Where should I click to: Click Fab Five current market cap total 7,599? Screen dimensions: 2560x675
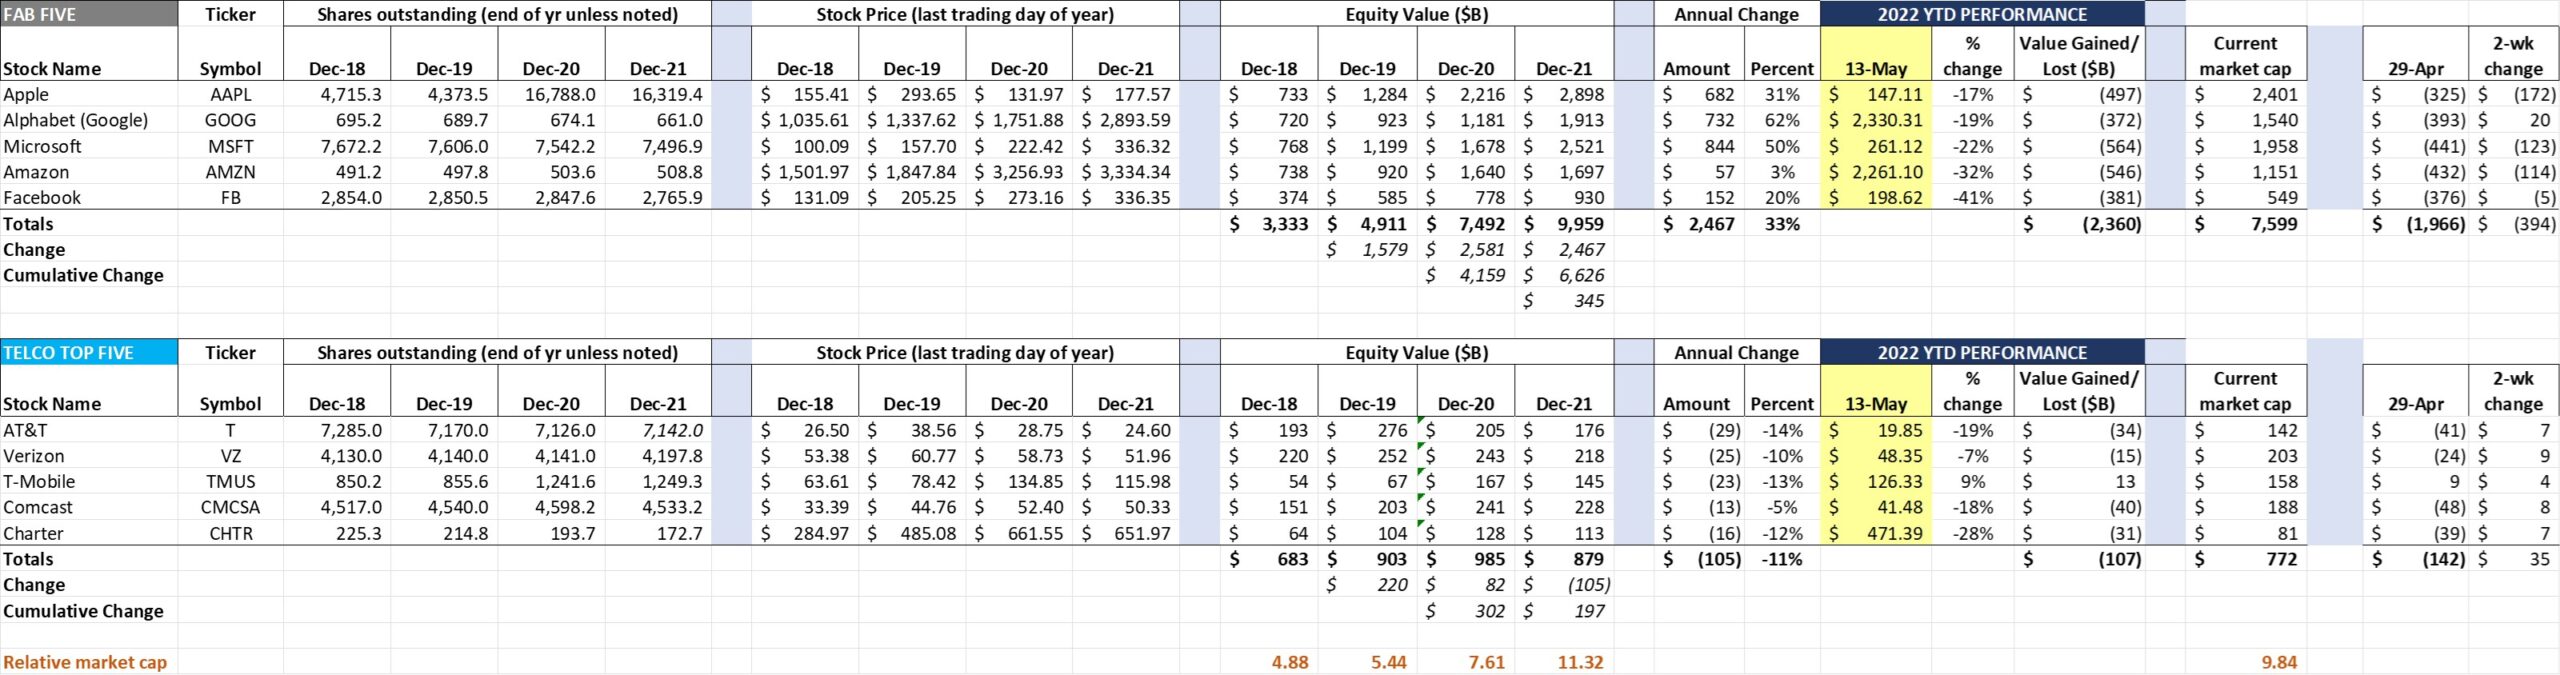2245,224
